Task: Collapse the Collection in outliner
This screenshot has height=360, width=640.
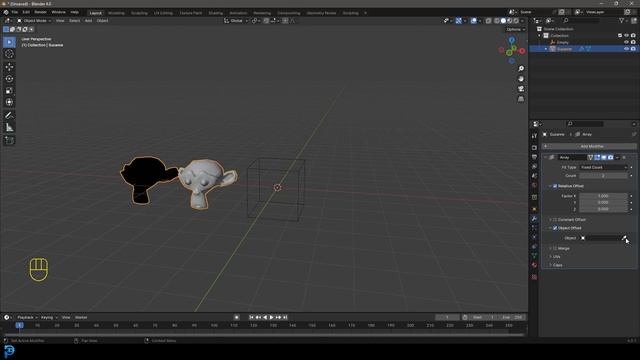Action: 540,36
